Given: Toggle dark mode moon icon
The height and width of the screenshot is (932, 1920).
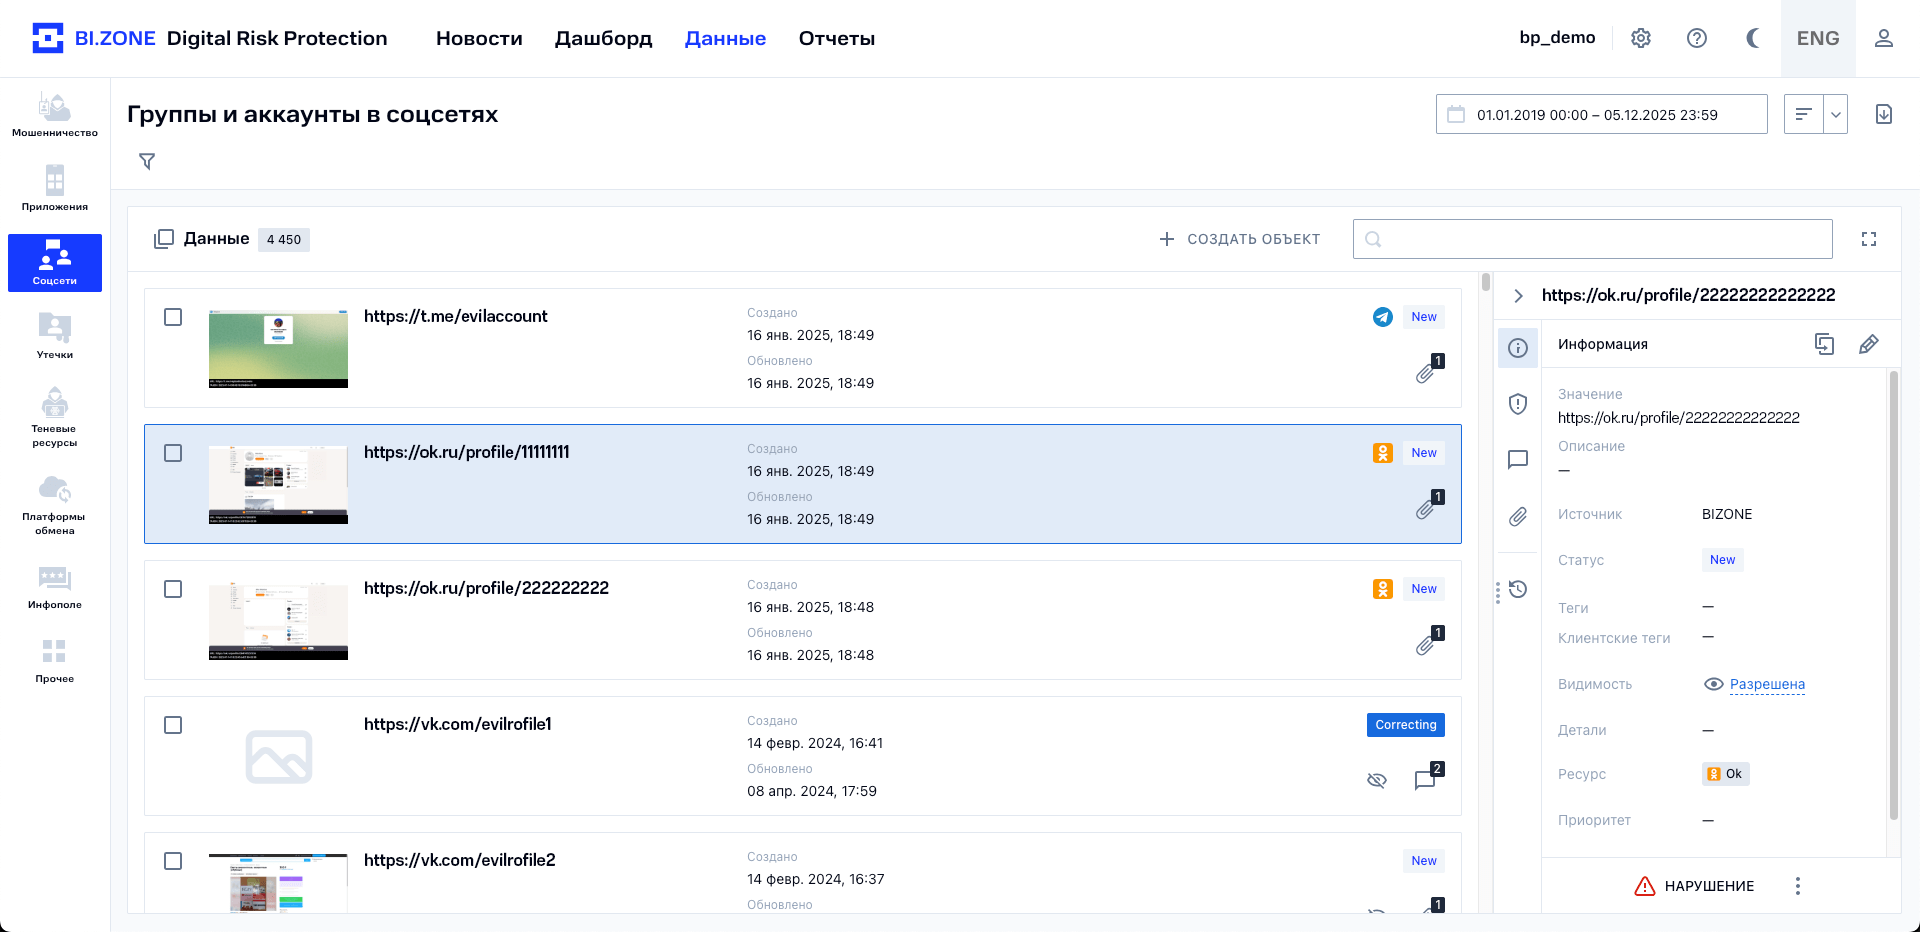Looking at the screenshot, I should point(1753,38).
